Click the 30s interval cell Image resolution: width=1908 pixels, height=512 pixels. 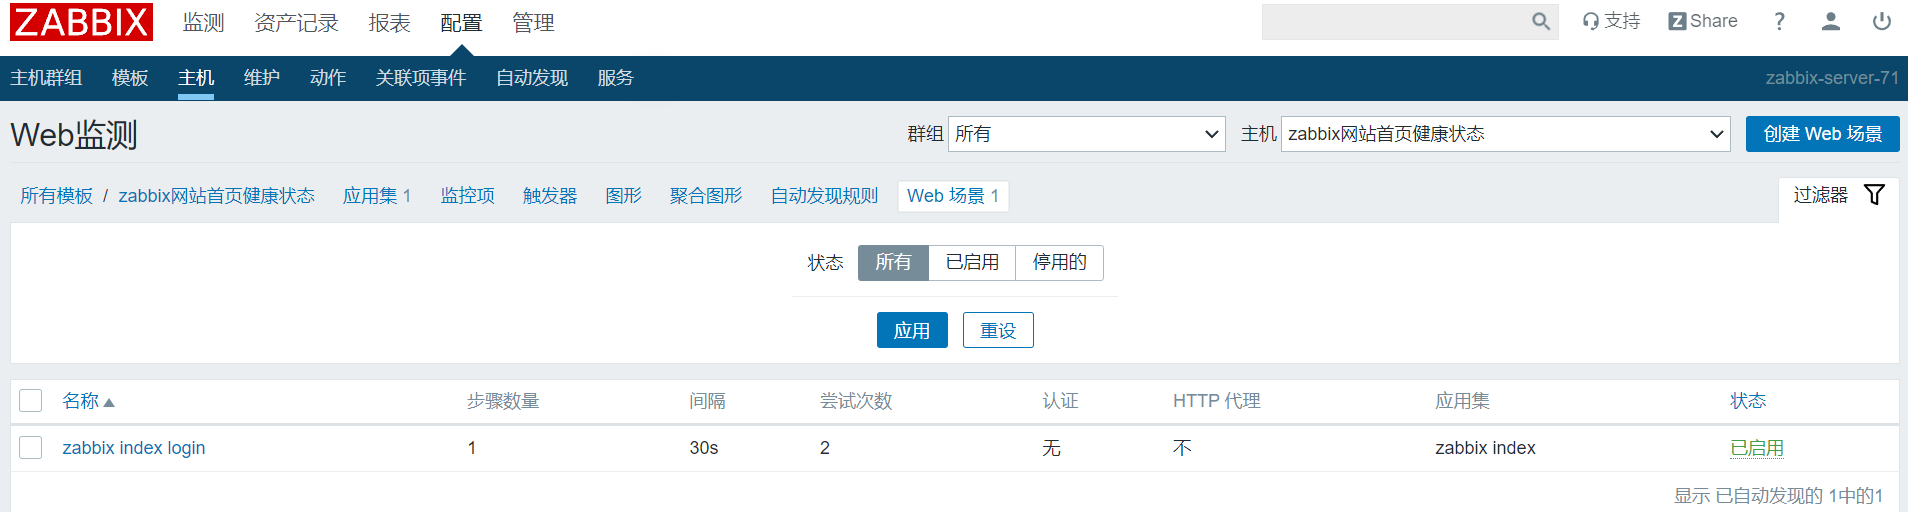pyautogui.click(x=704, y=448)
